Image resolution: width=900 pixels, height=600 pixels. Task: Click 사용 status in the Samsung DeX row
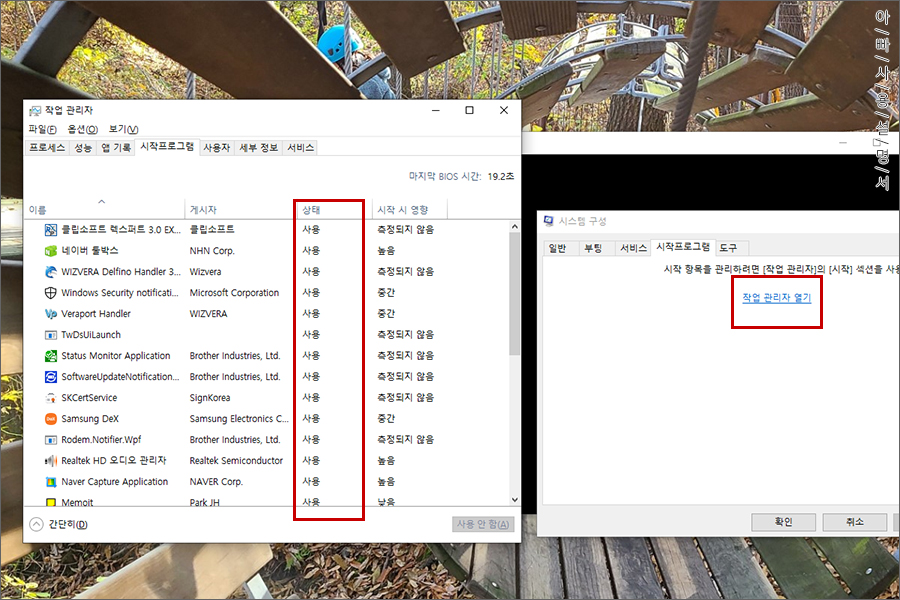311,419
